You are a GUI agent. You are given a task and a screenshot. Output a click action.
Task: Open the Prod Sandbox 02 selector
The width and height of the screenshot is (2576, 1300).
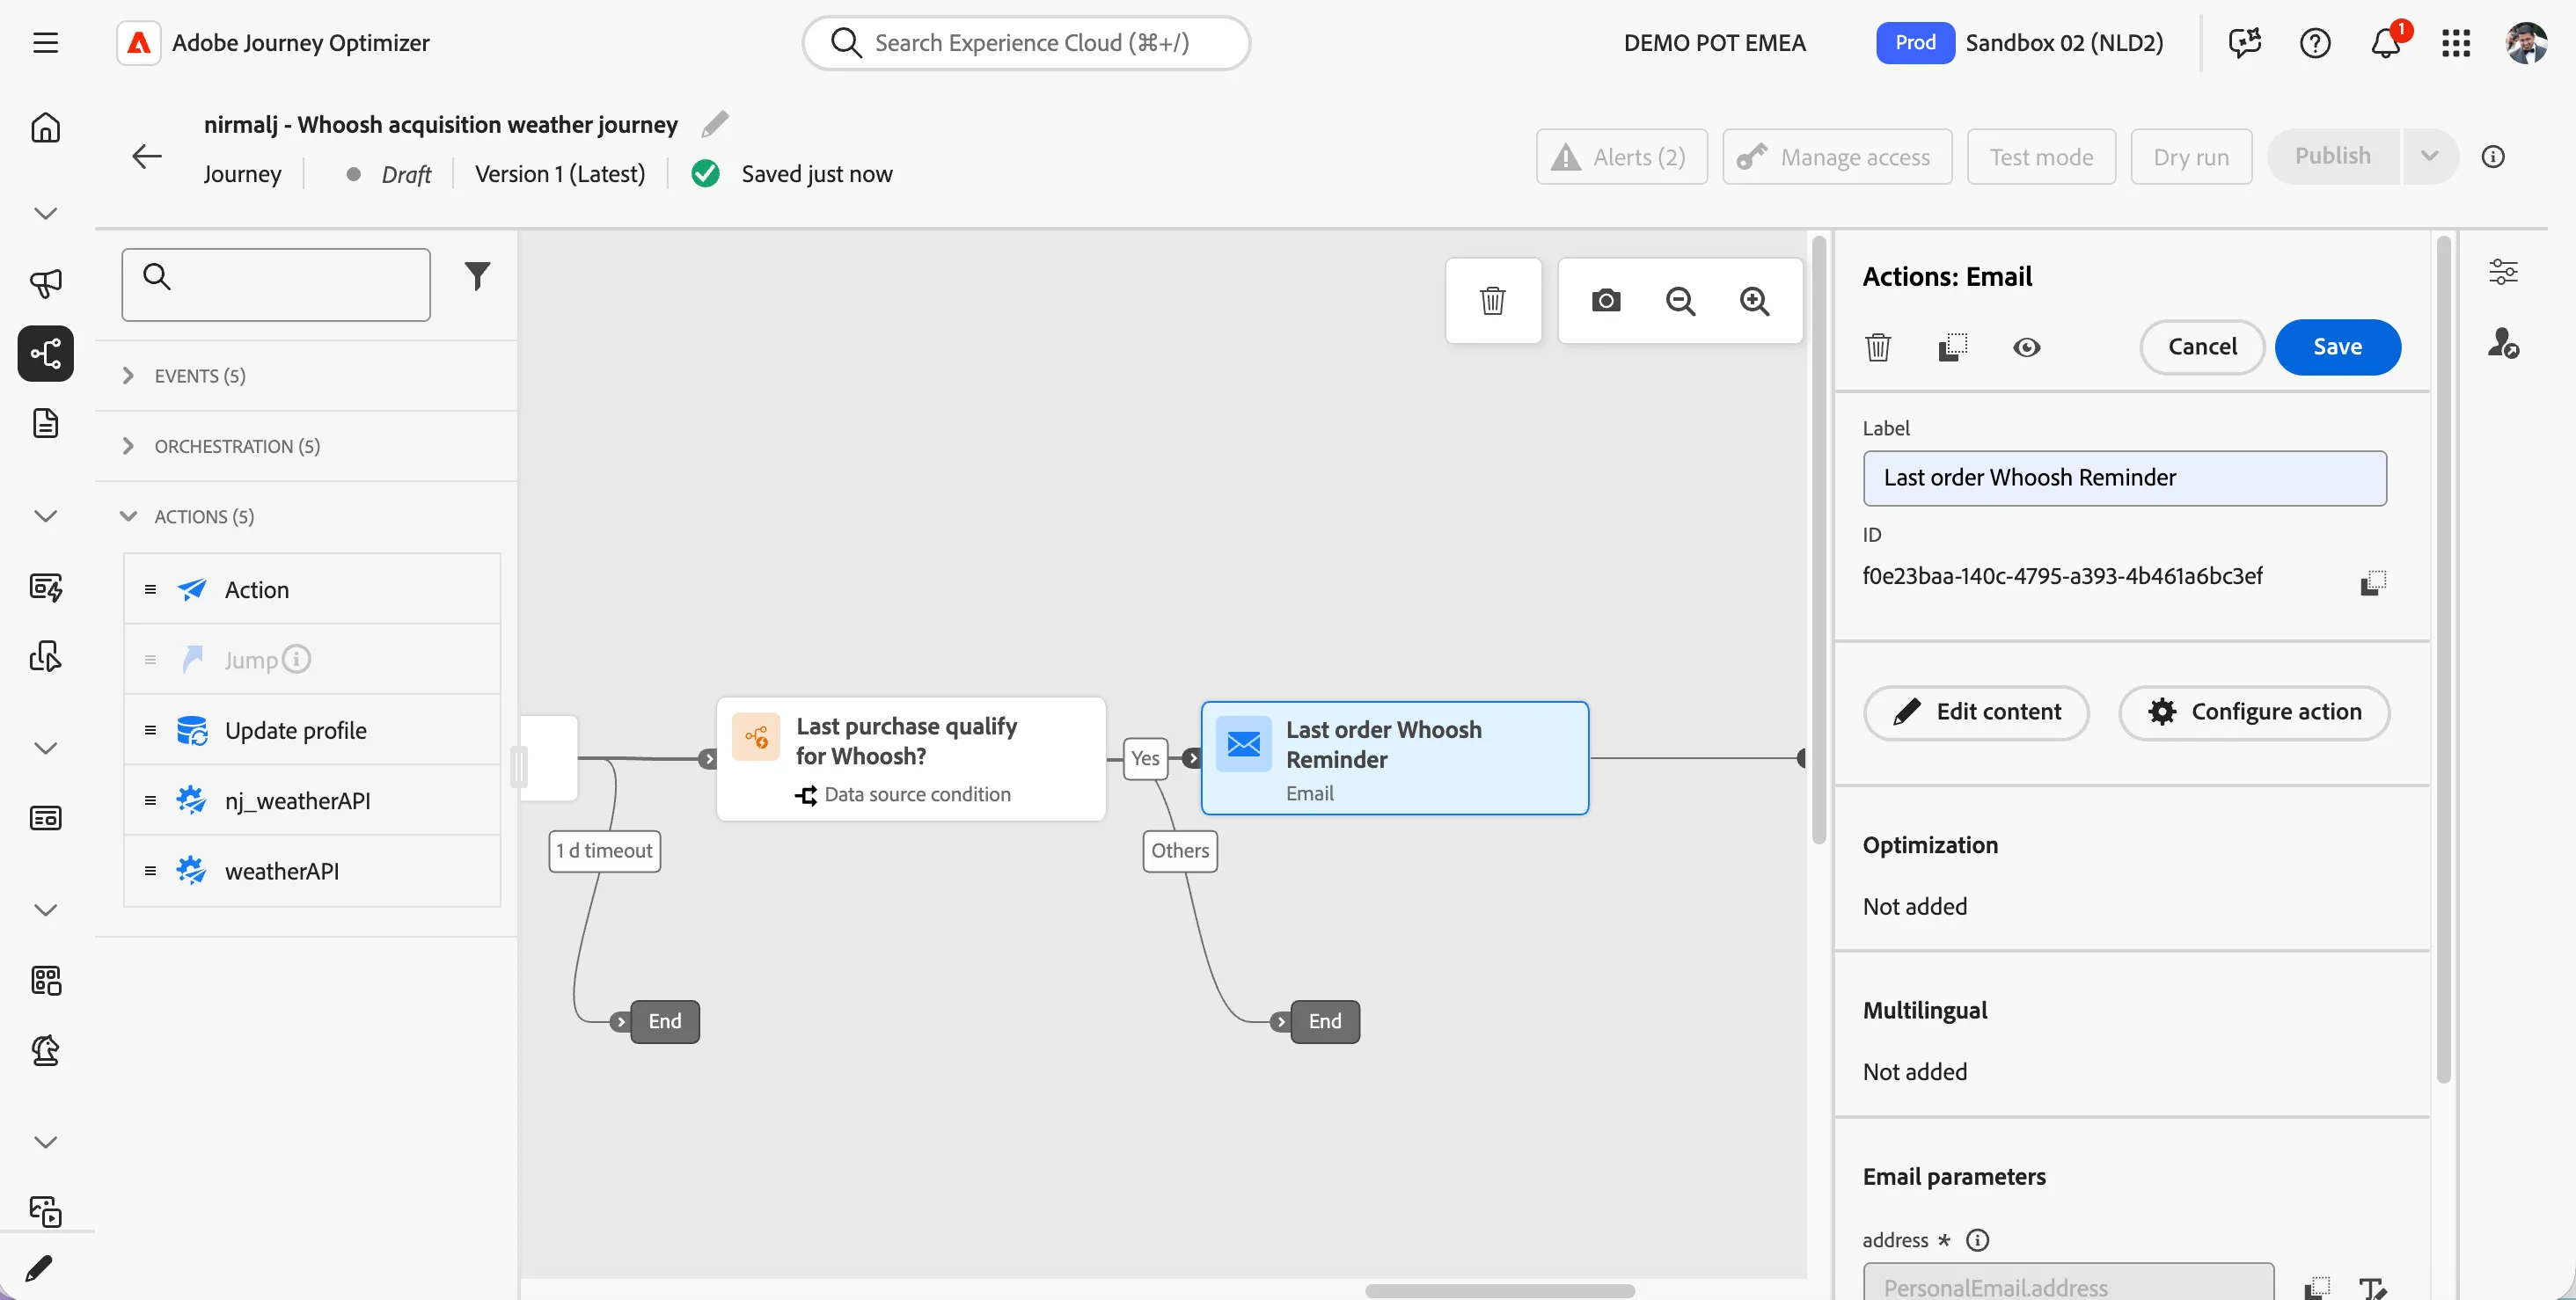coord(2020,43)
